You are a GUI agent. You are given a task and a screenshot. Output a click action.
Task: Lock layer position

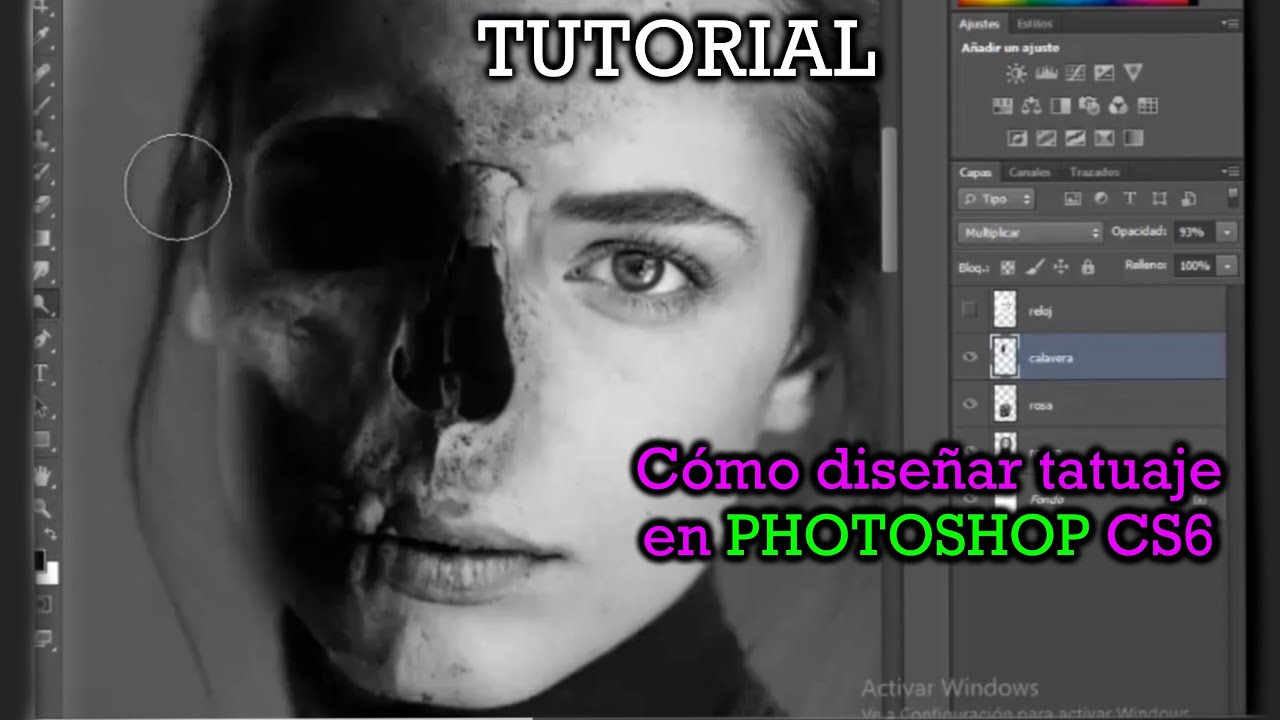(x=1061, y=267)
